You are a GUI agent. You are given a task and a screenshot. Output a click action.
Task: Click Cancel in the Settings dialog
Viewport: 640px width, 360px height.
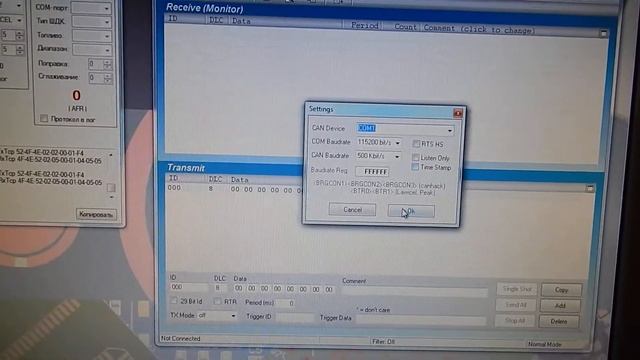tap(352, 210)
